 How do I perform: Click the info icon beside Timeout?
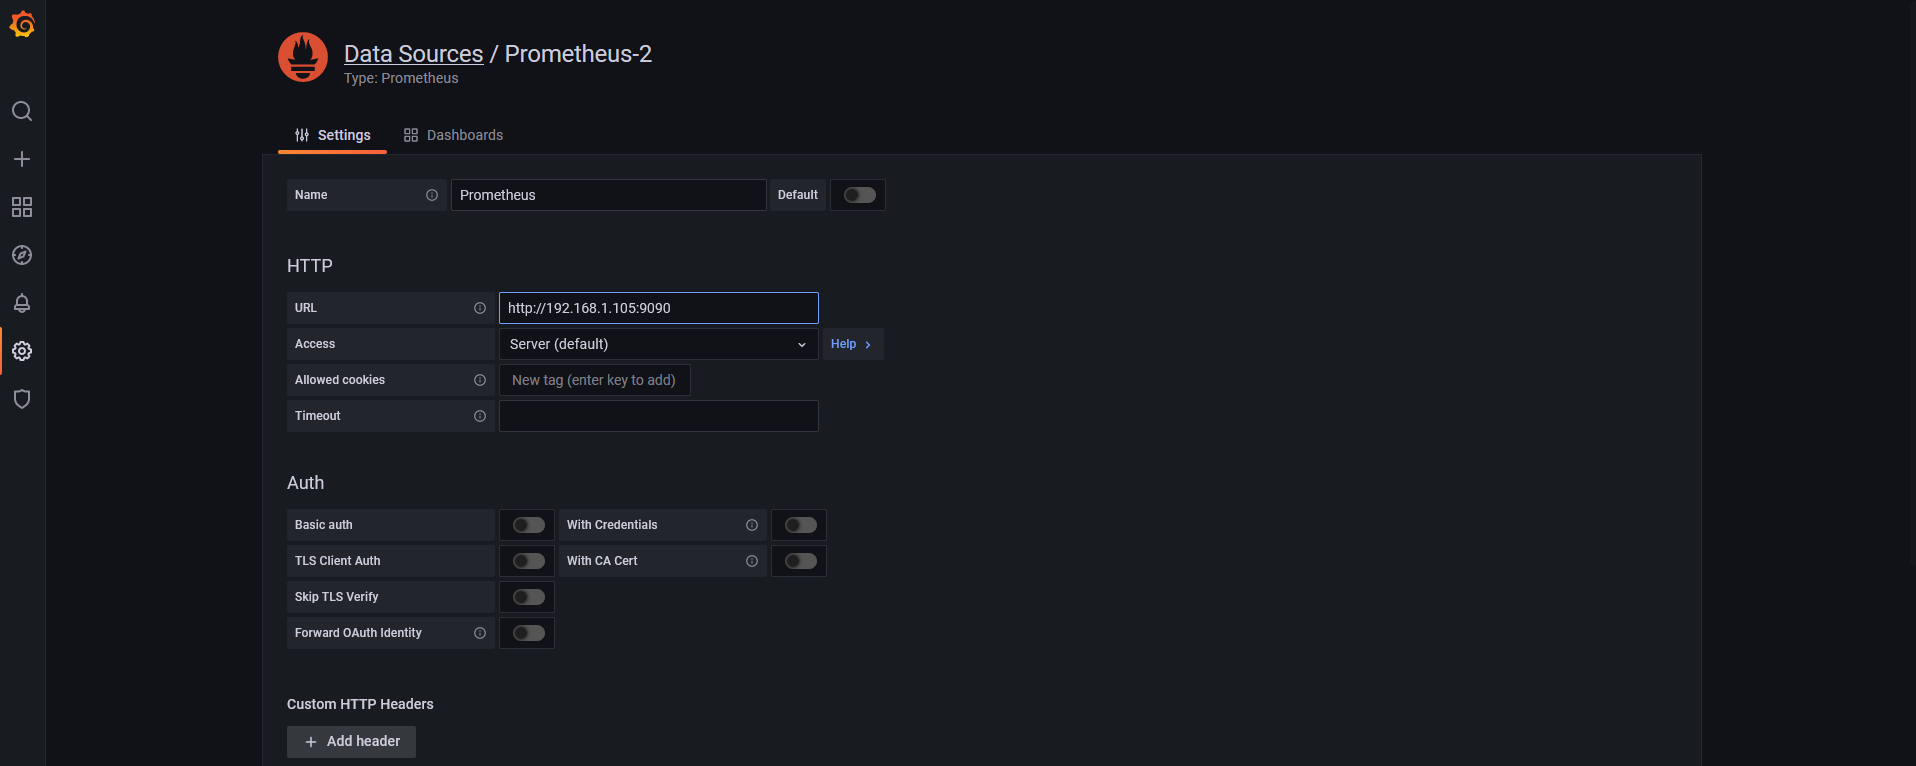pos(480,416)
